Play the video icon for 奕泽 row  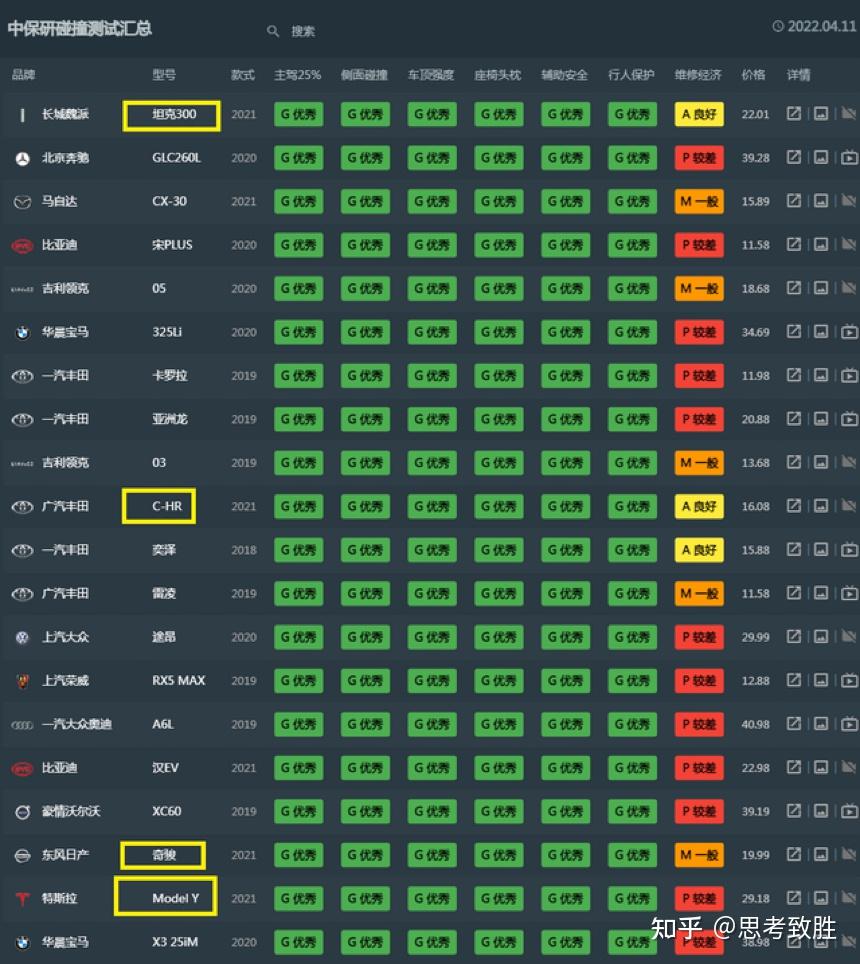point(849,550)
